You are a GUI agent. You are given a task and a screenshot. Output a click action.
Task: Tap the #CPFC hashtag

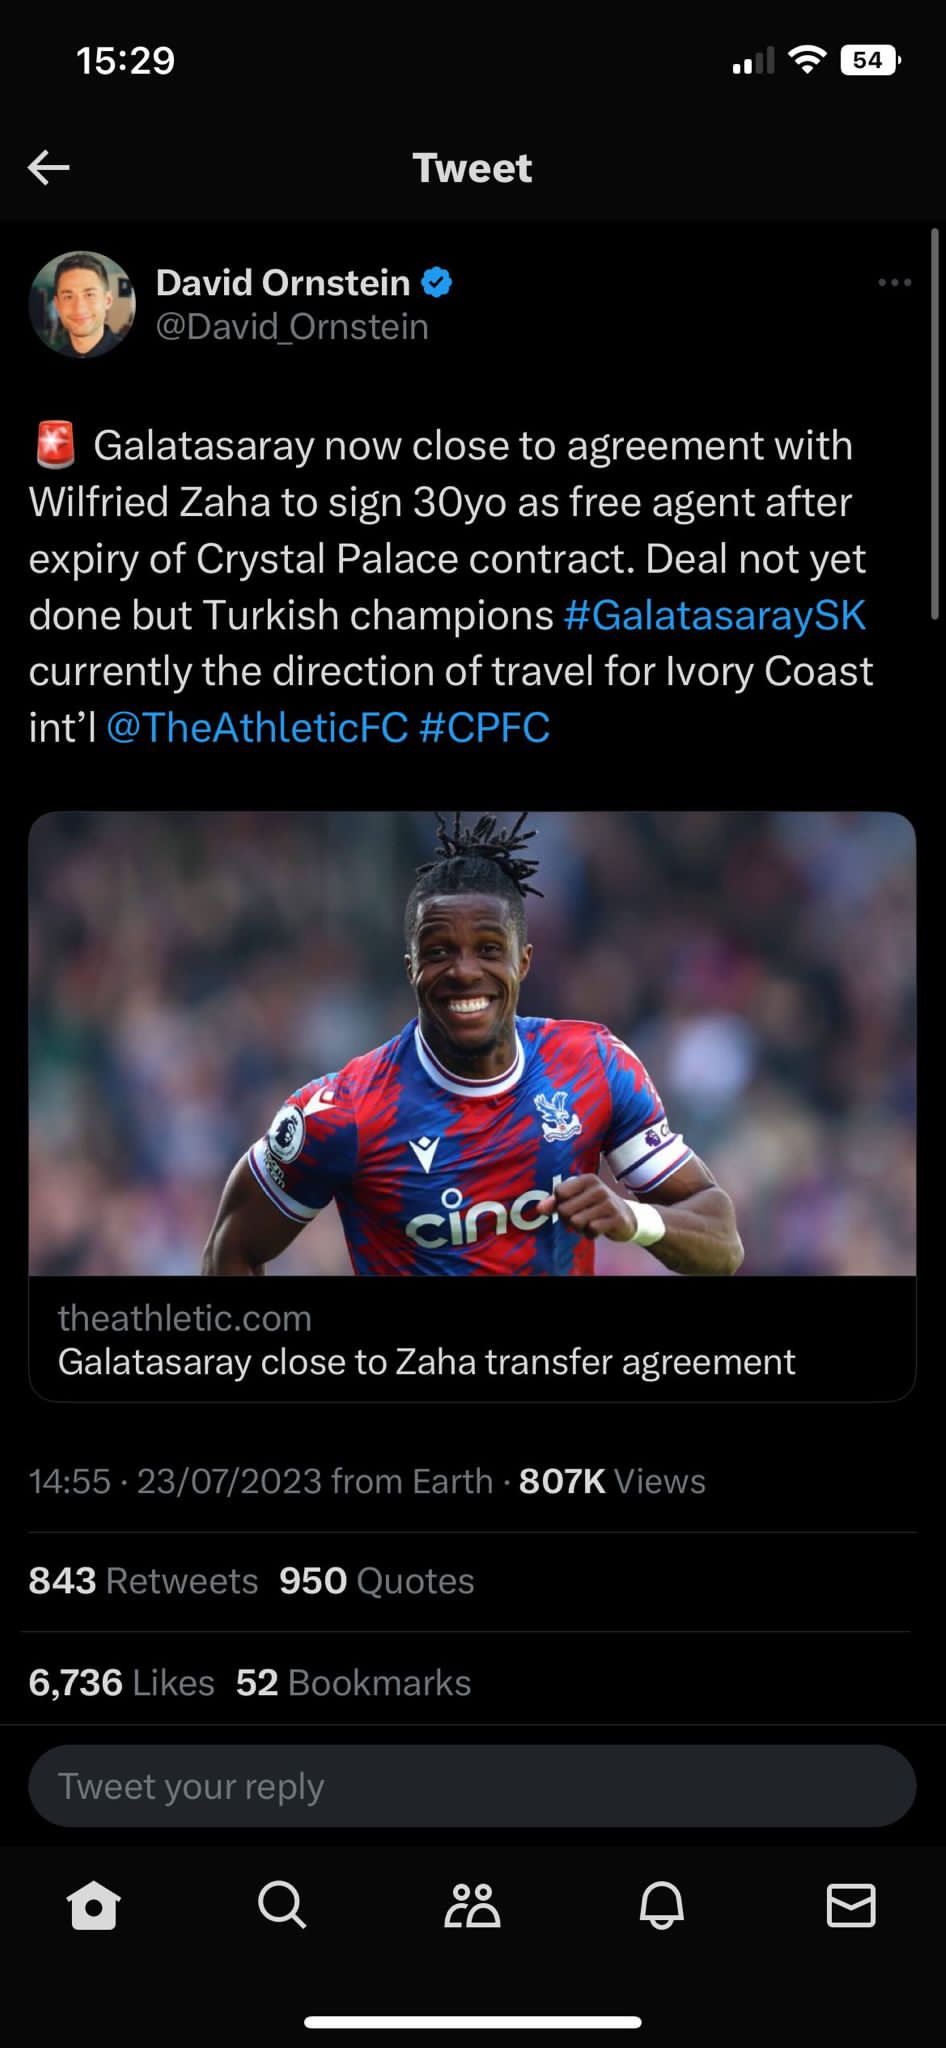tap(484, 728)
